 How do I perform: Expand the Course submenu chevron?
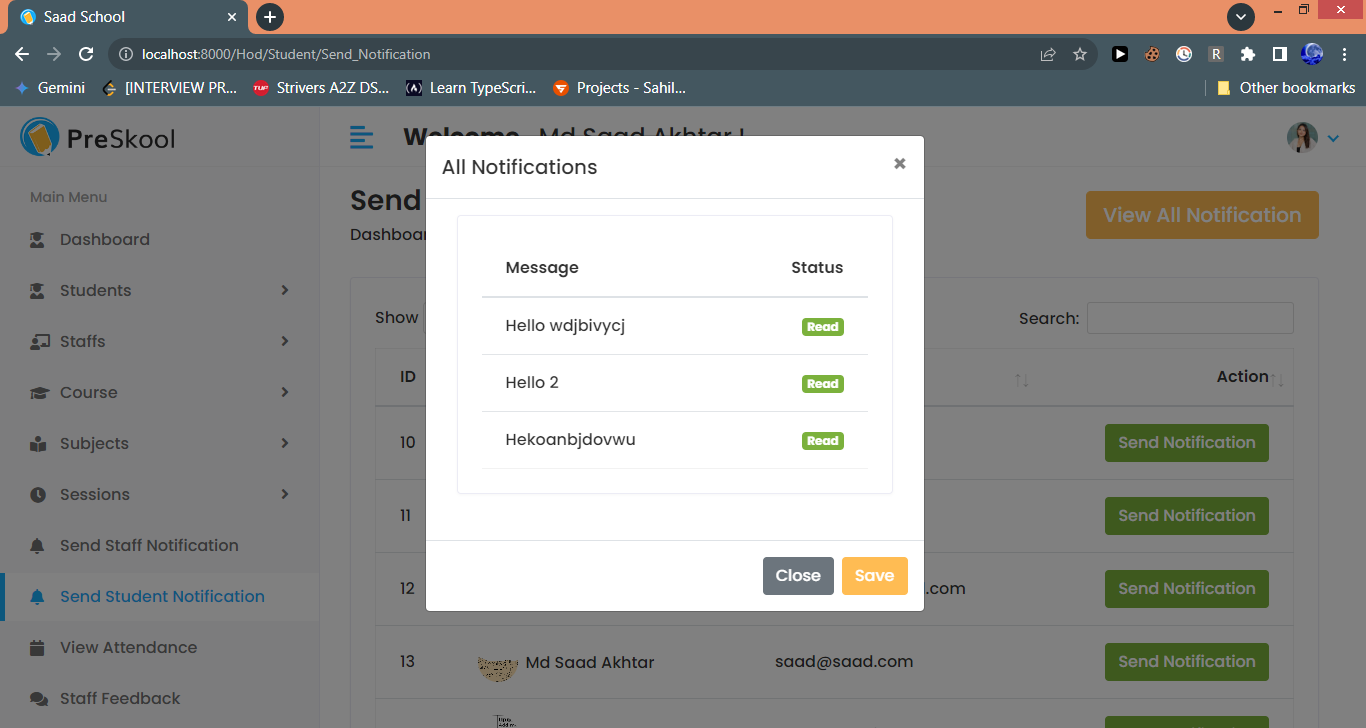[x=285, y=392]
